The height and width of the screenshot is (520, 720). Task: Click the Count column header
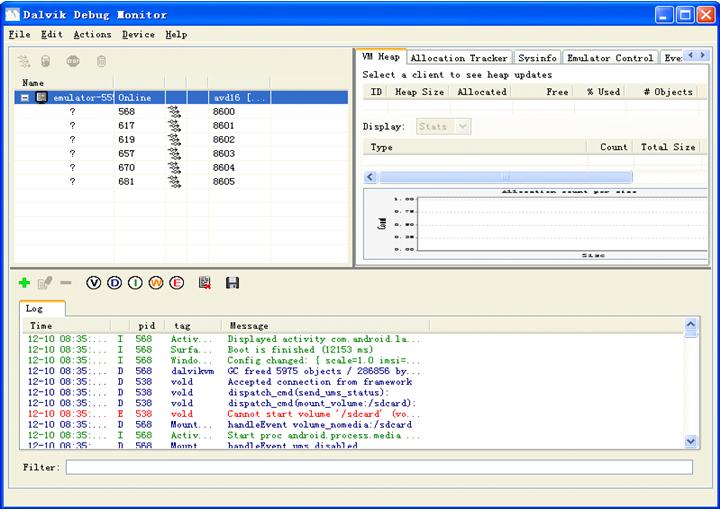tap(611, 147)
